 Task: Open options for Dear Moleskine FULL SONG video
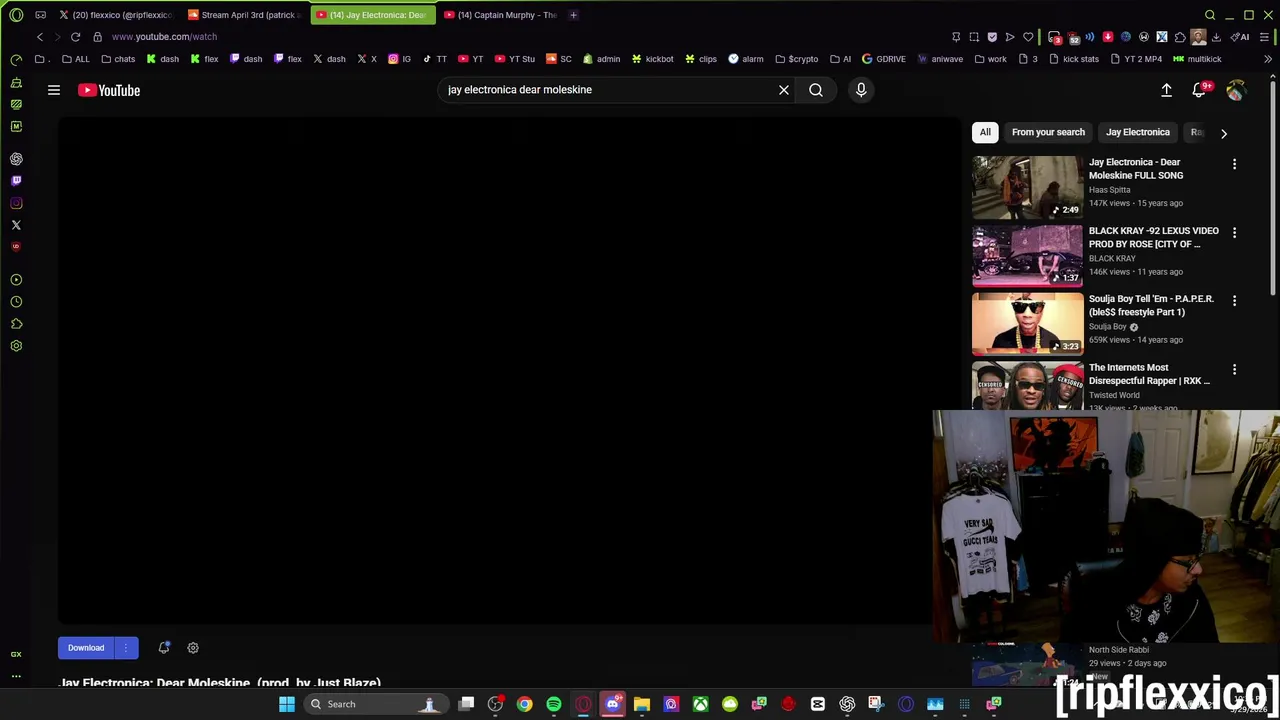[1234, 164]
